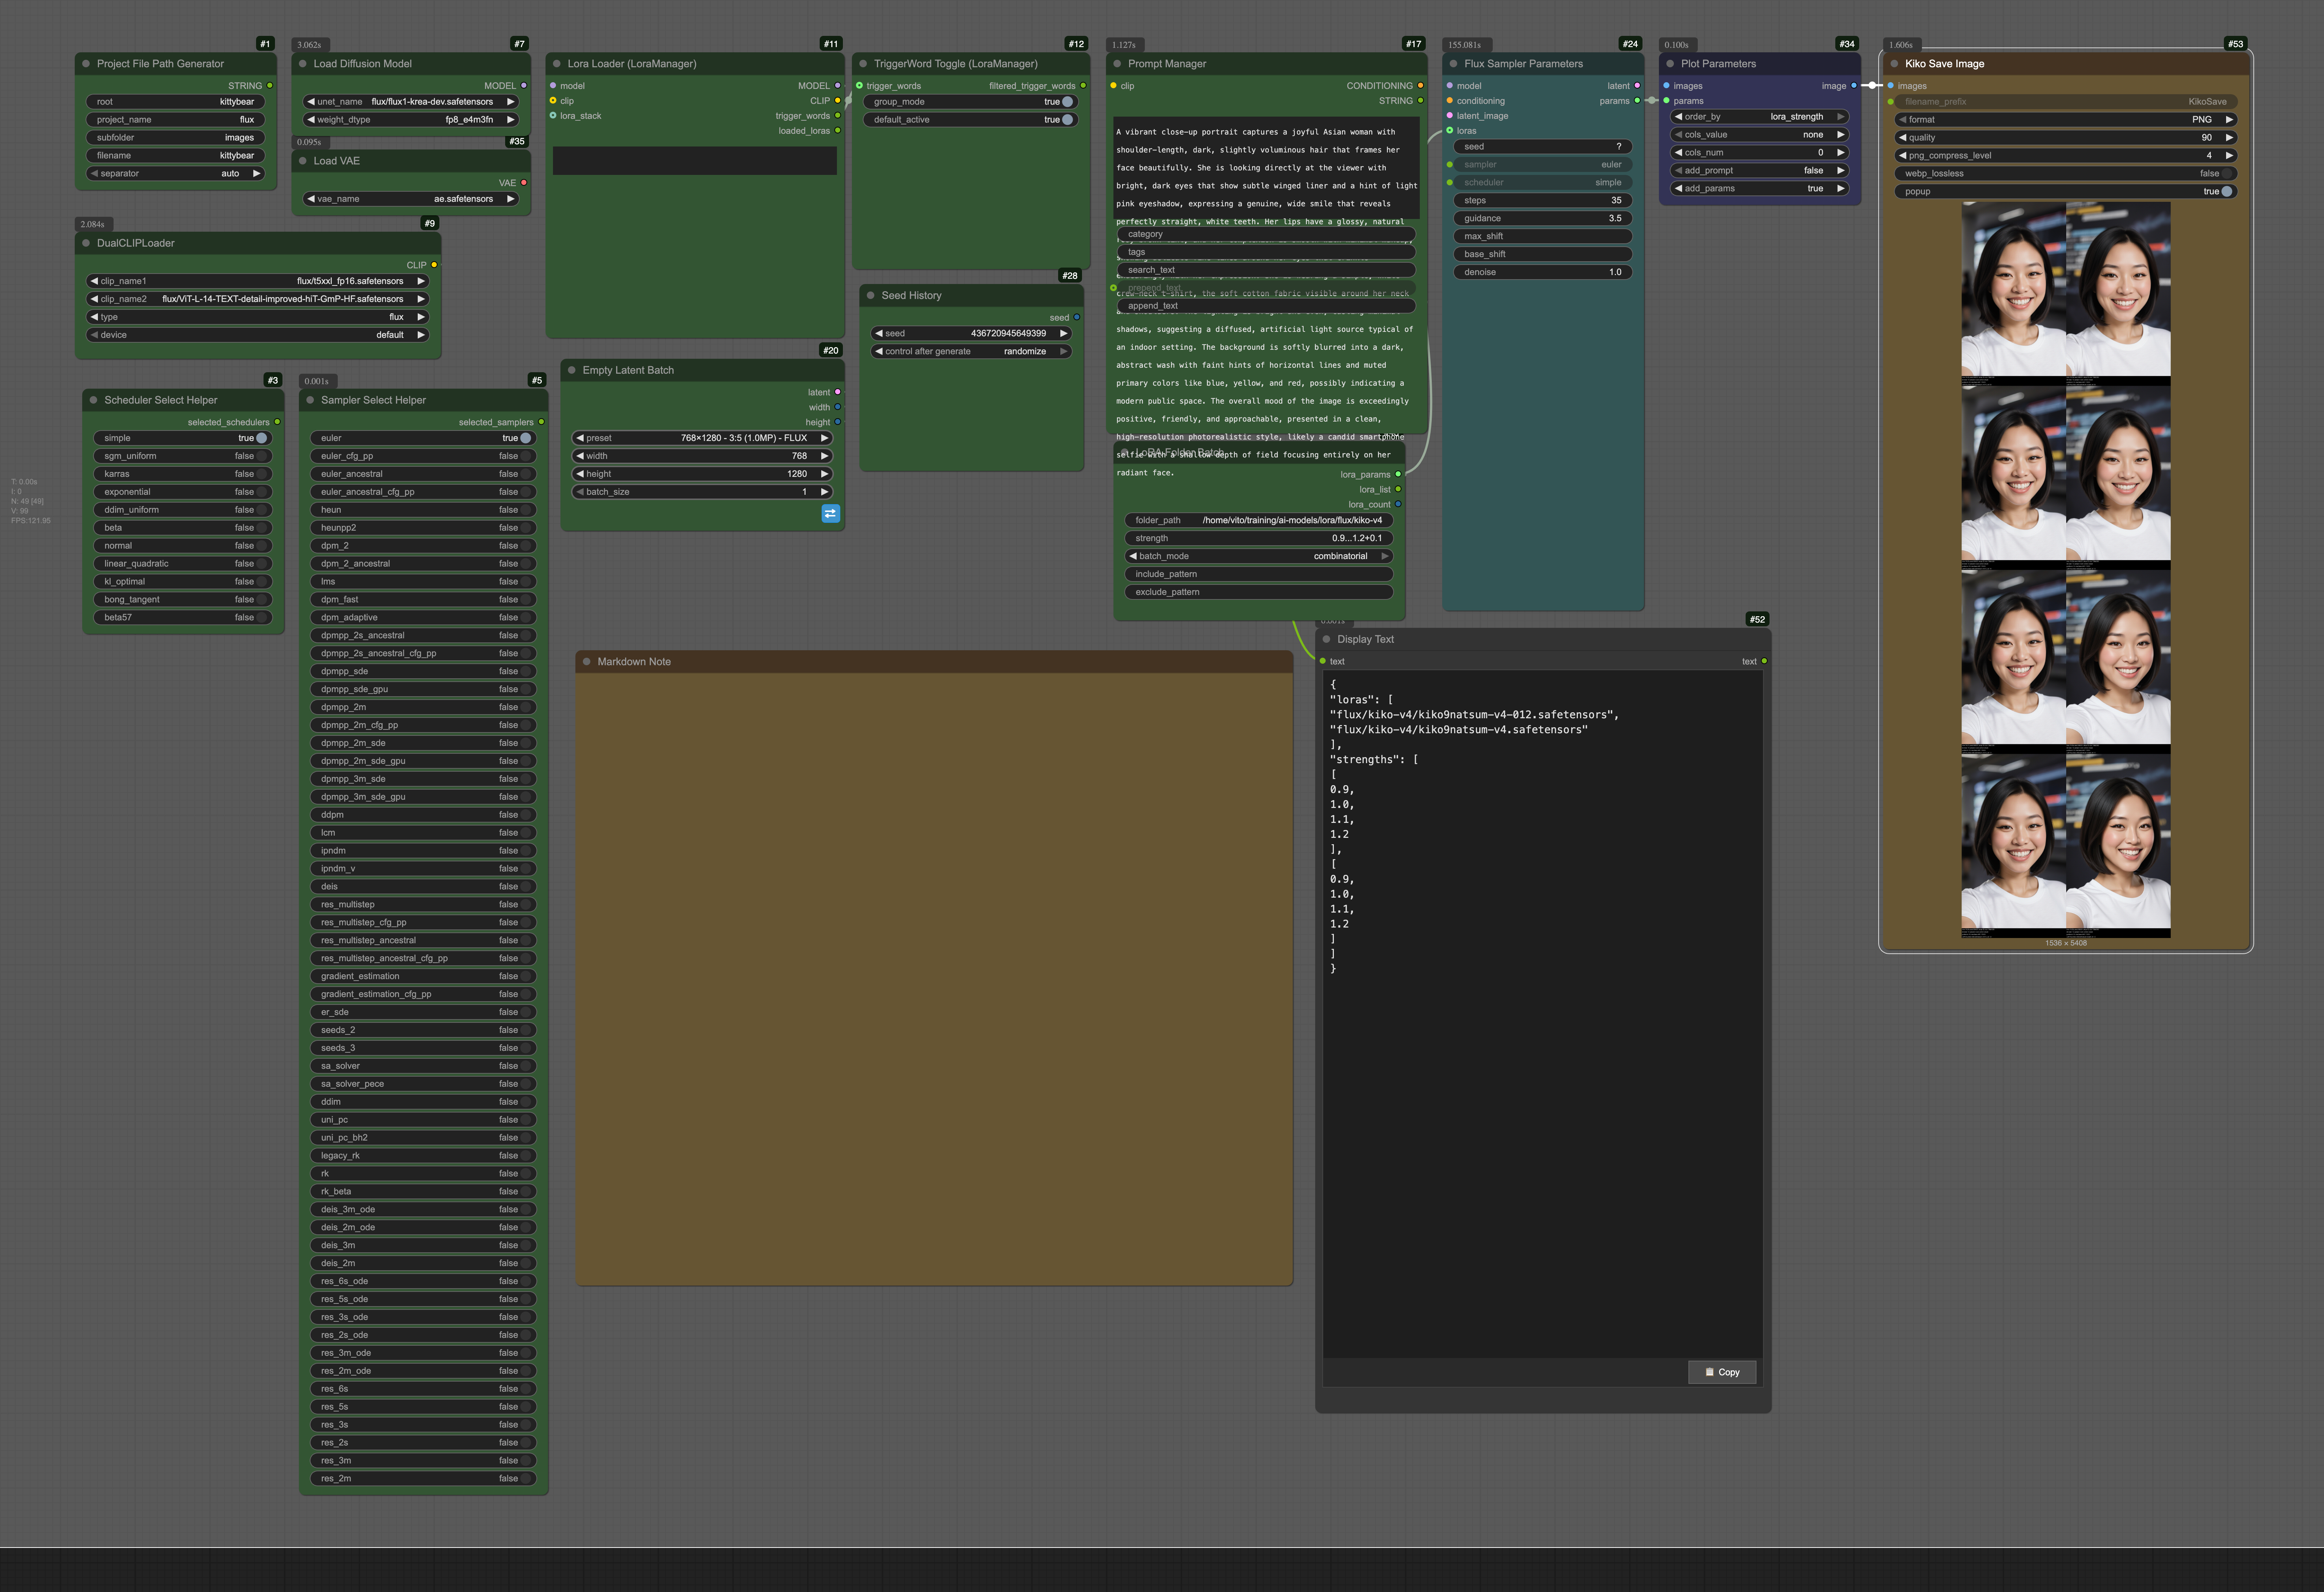Image resolution: width=2324 pixels, height=1592 pixels.
Task: Collapse the DualCLIPLoader node via title dot
Action: [86, 243]
